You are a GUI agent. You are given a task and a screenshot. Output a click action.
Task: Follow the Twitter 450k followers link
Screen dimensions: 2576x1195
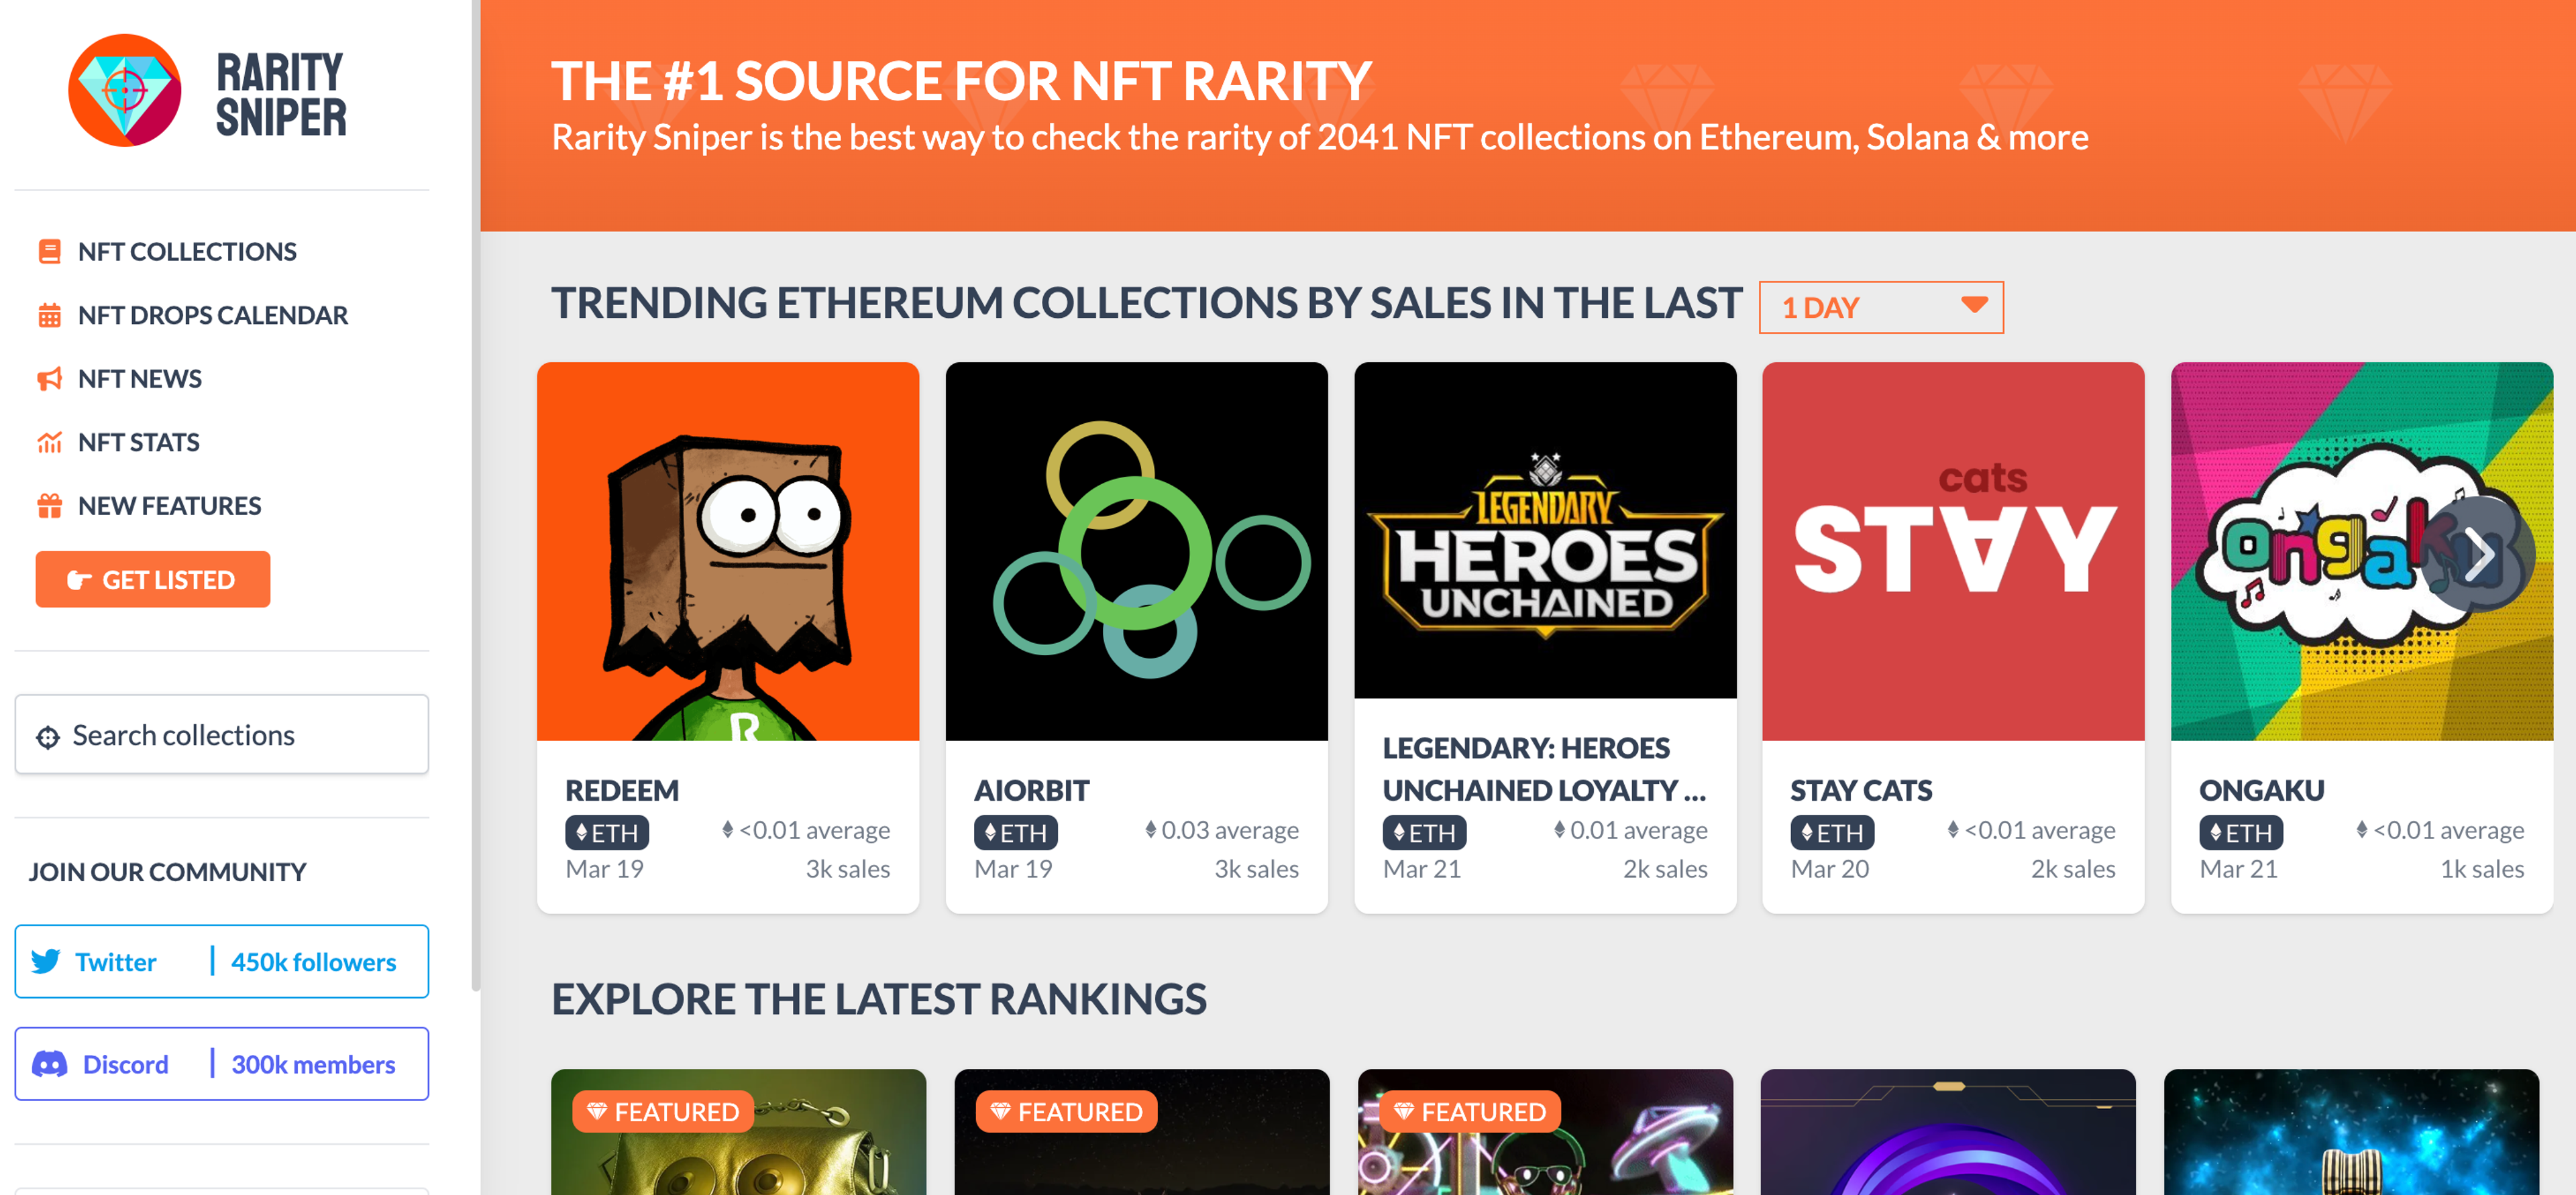pos(222,962)
